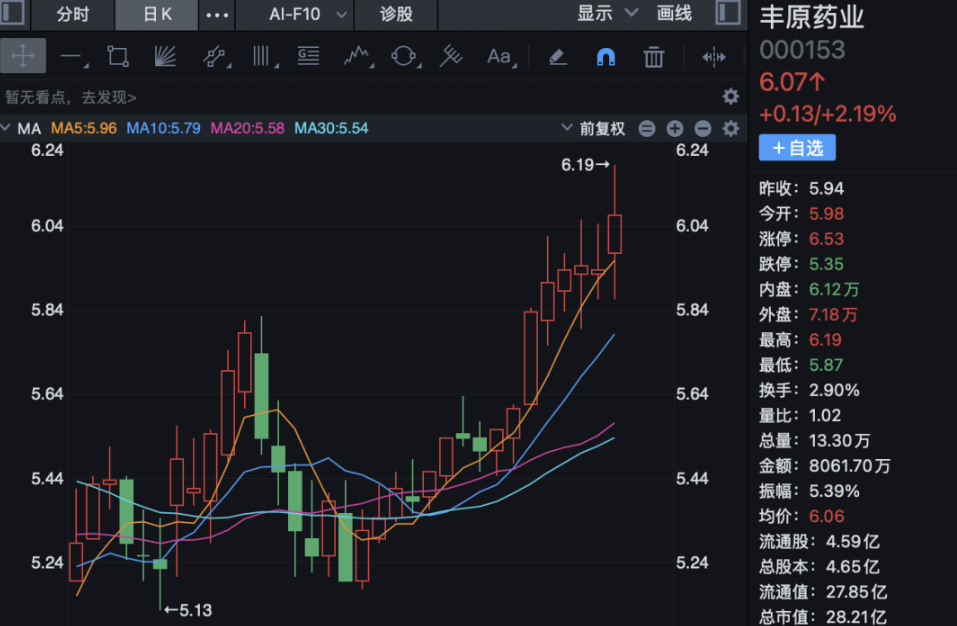The width and height of the screenshot is (957, 626).
Task: Select the Aa text annotation tool
Action: 501,57
